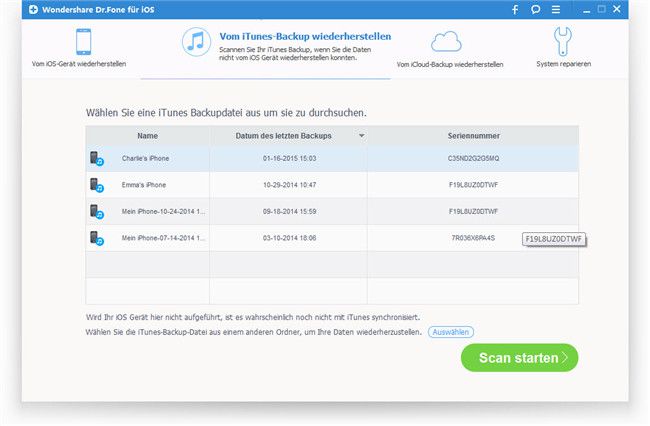
Task: Click device icon for Mein iPhone-10-24-2014
Action: [97, 212]
